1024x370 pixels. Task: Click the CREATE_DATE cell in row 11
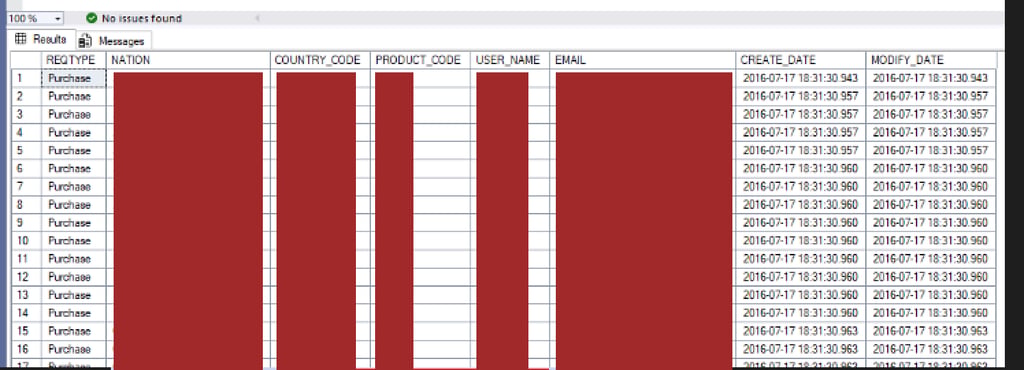click(x=801, y=258)
